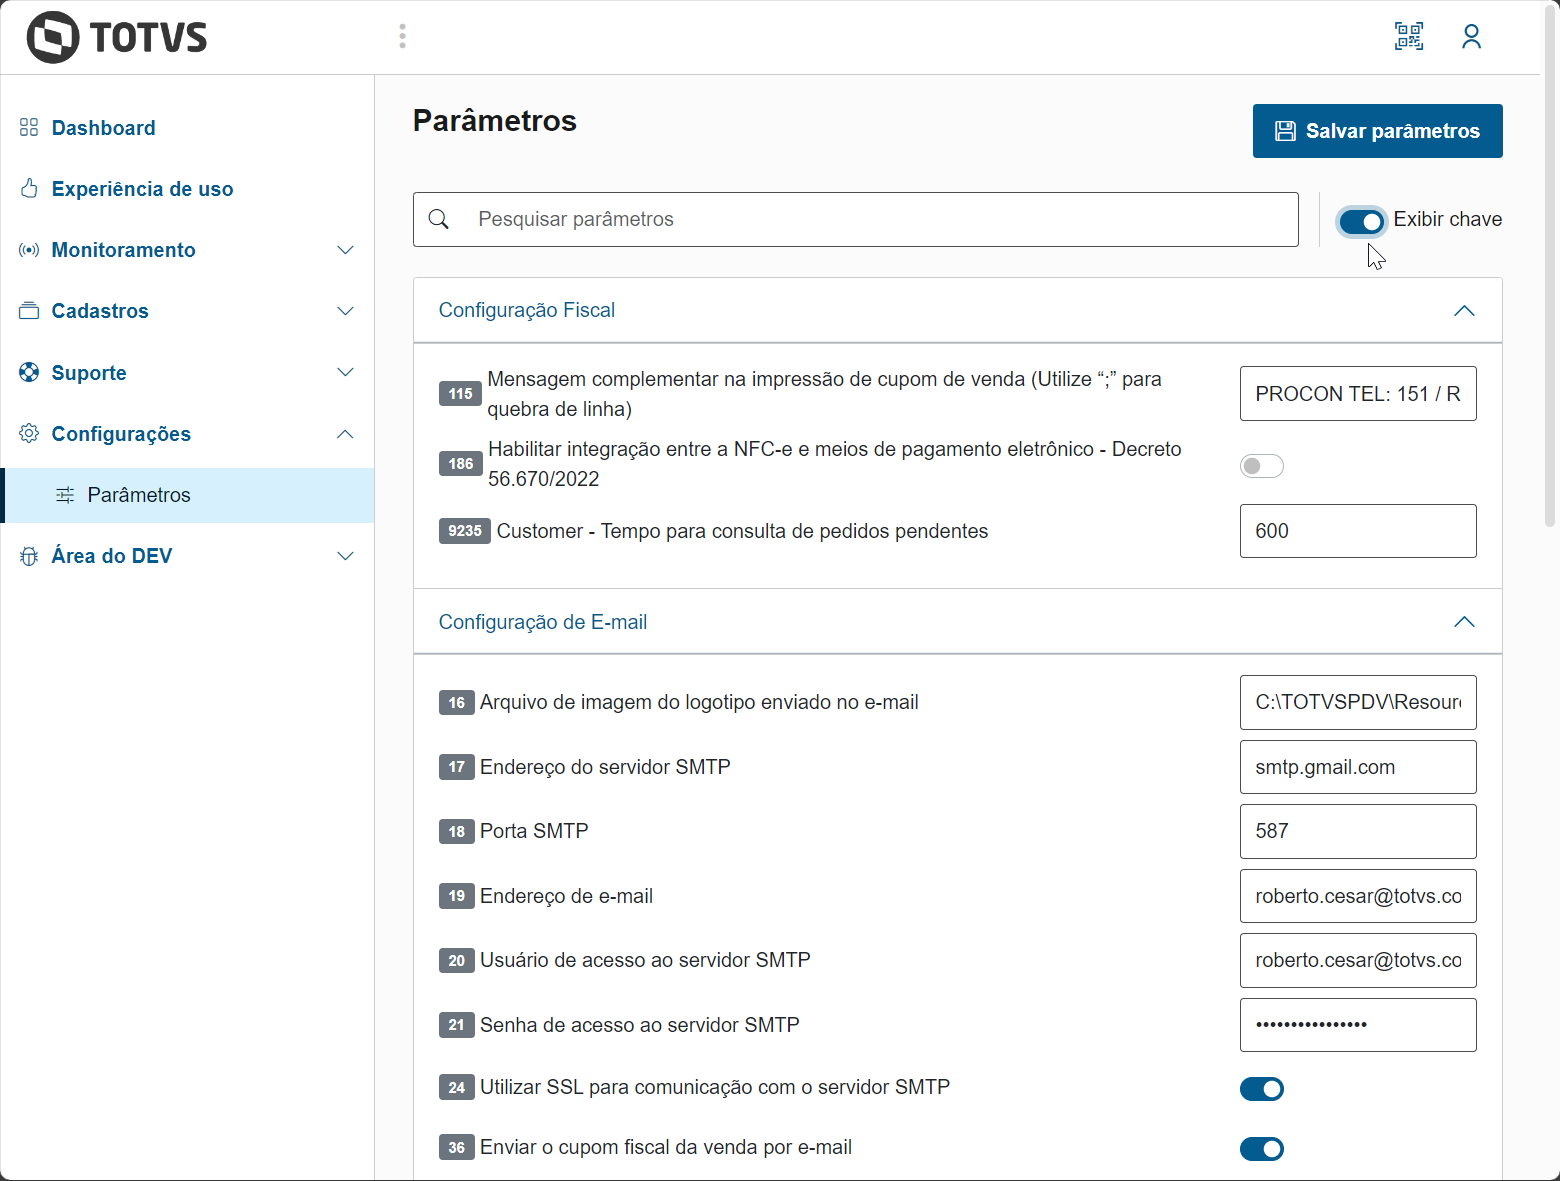Click the Suporte lifebuoy icon

(29, 373)
